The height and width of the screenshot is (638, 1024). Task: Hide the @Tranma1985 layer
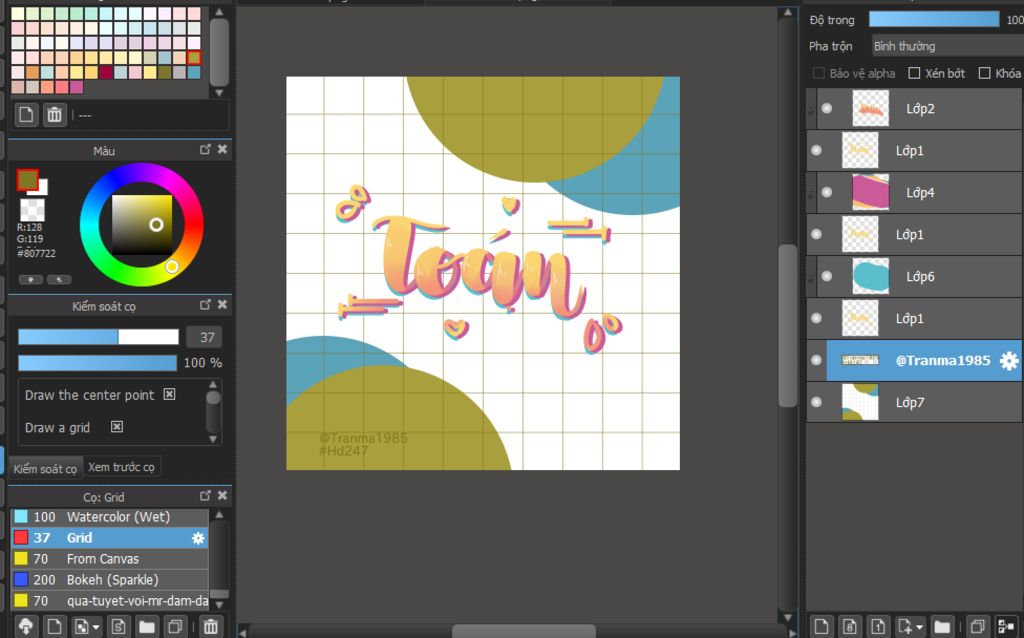816,360
